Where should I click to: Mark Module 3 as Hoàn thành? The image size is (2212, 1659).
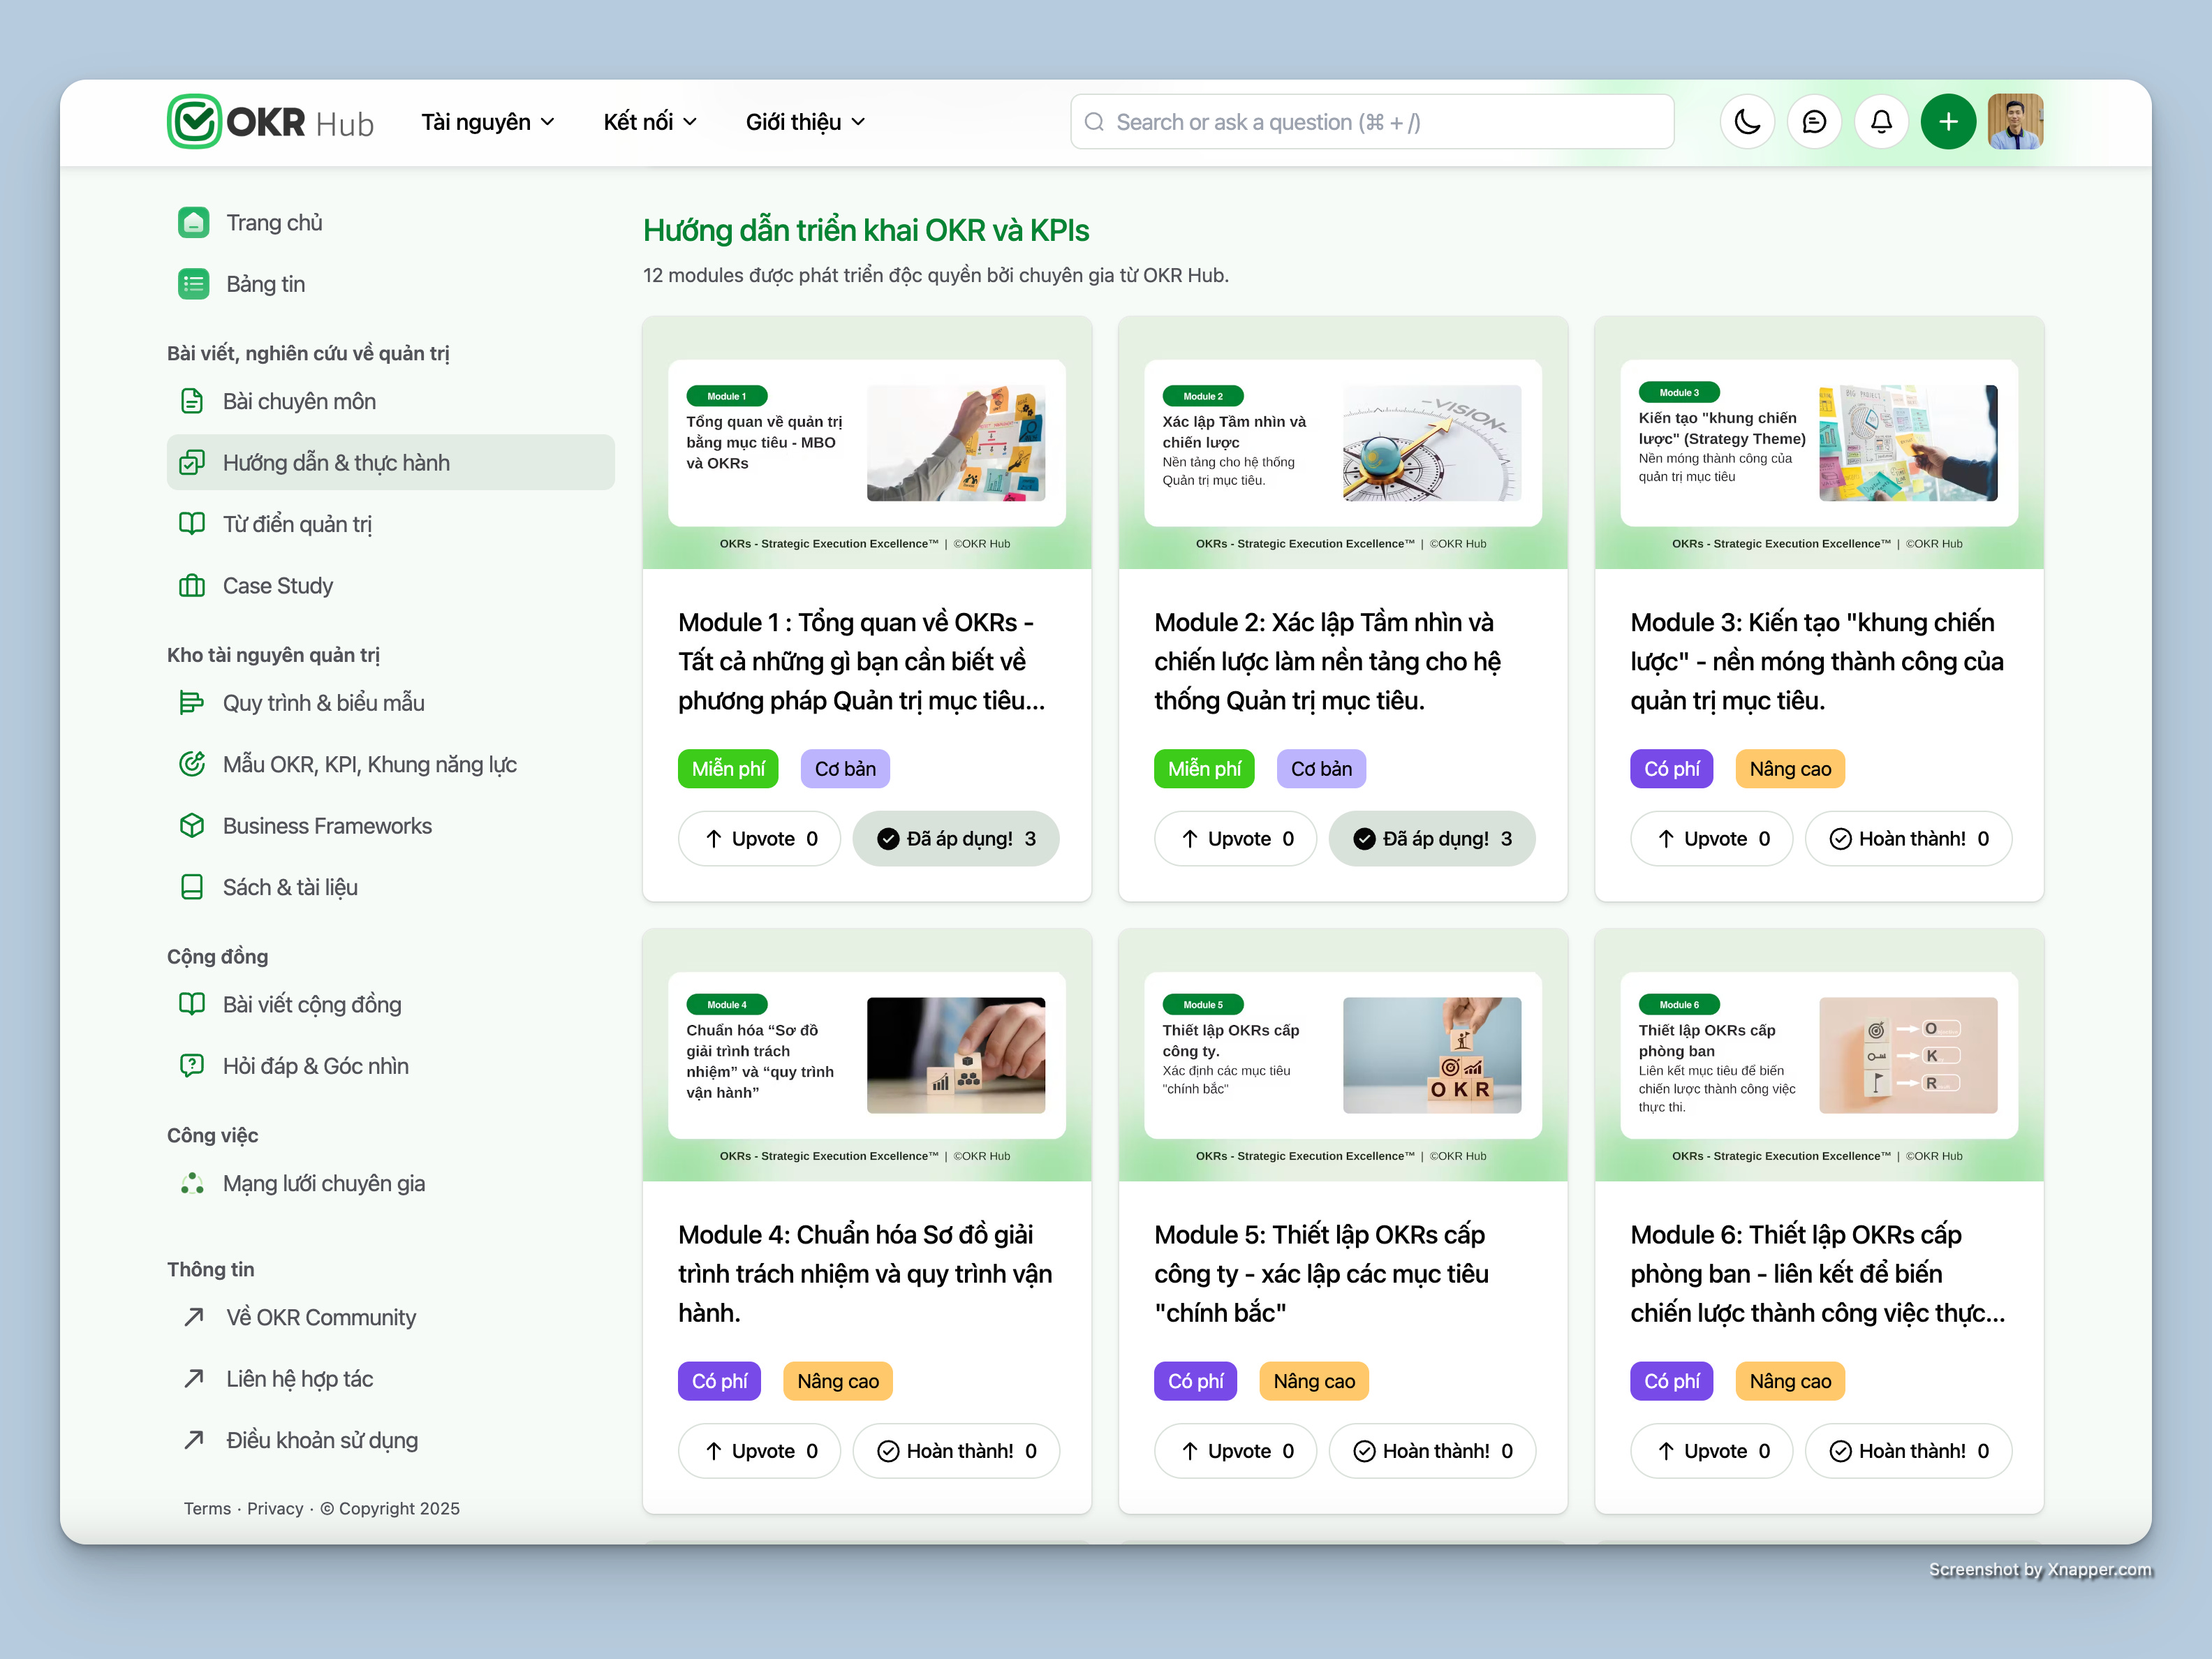point(1908,839)
